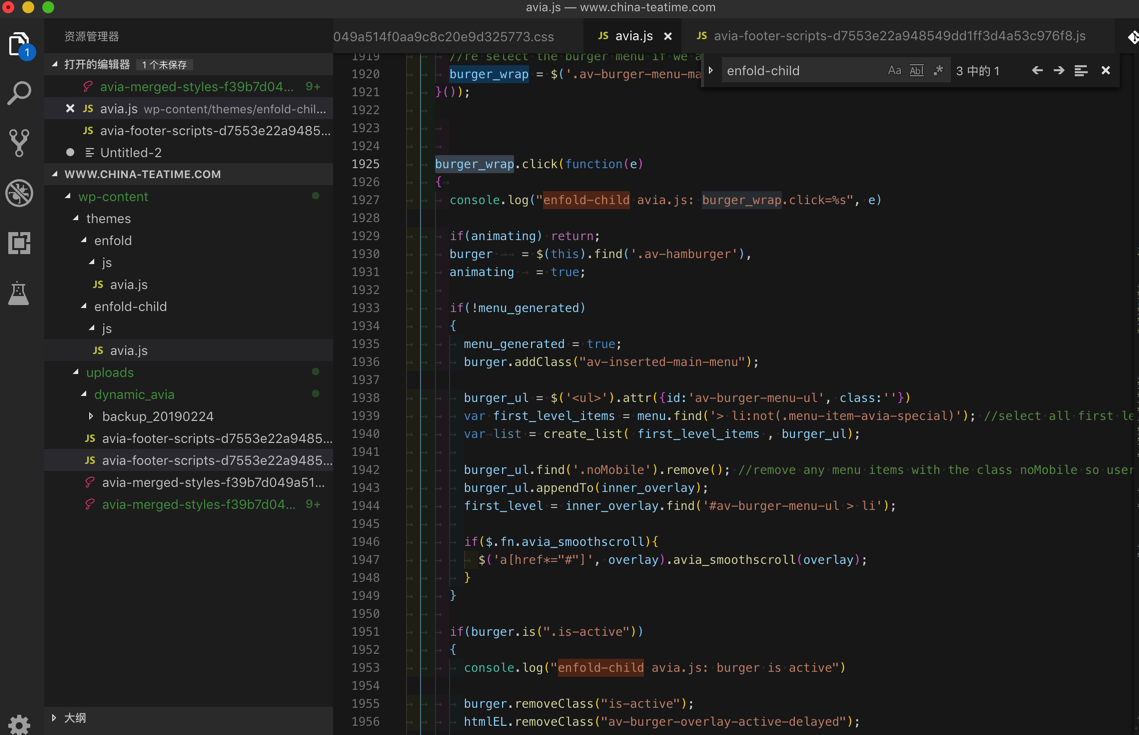Open the Source Control view

click(x=19, y=143)
